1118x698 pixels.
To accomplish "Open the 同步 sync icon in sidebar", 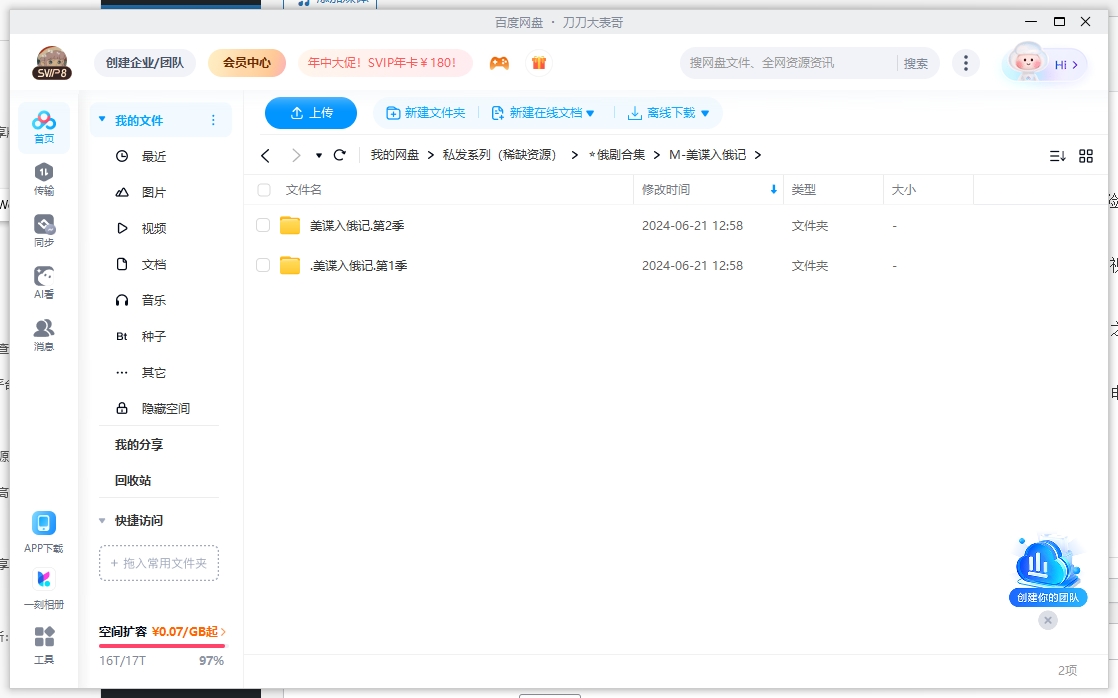I will click(44, 230).
